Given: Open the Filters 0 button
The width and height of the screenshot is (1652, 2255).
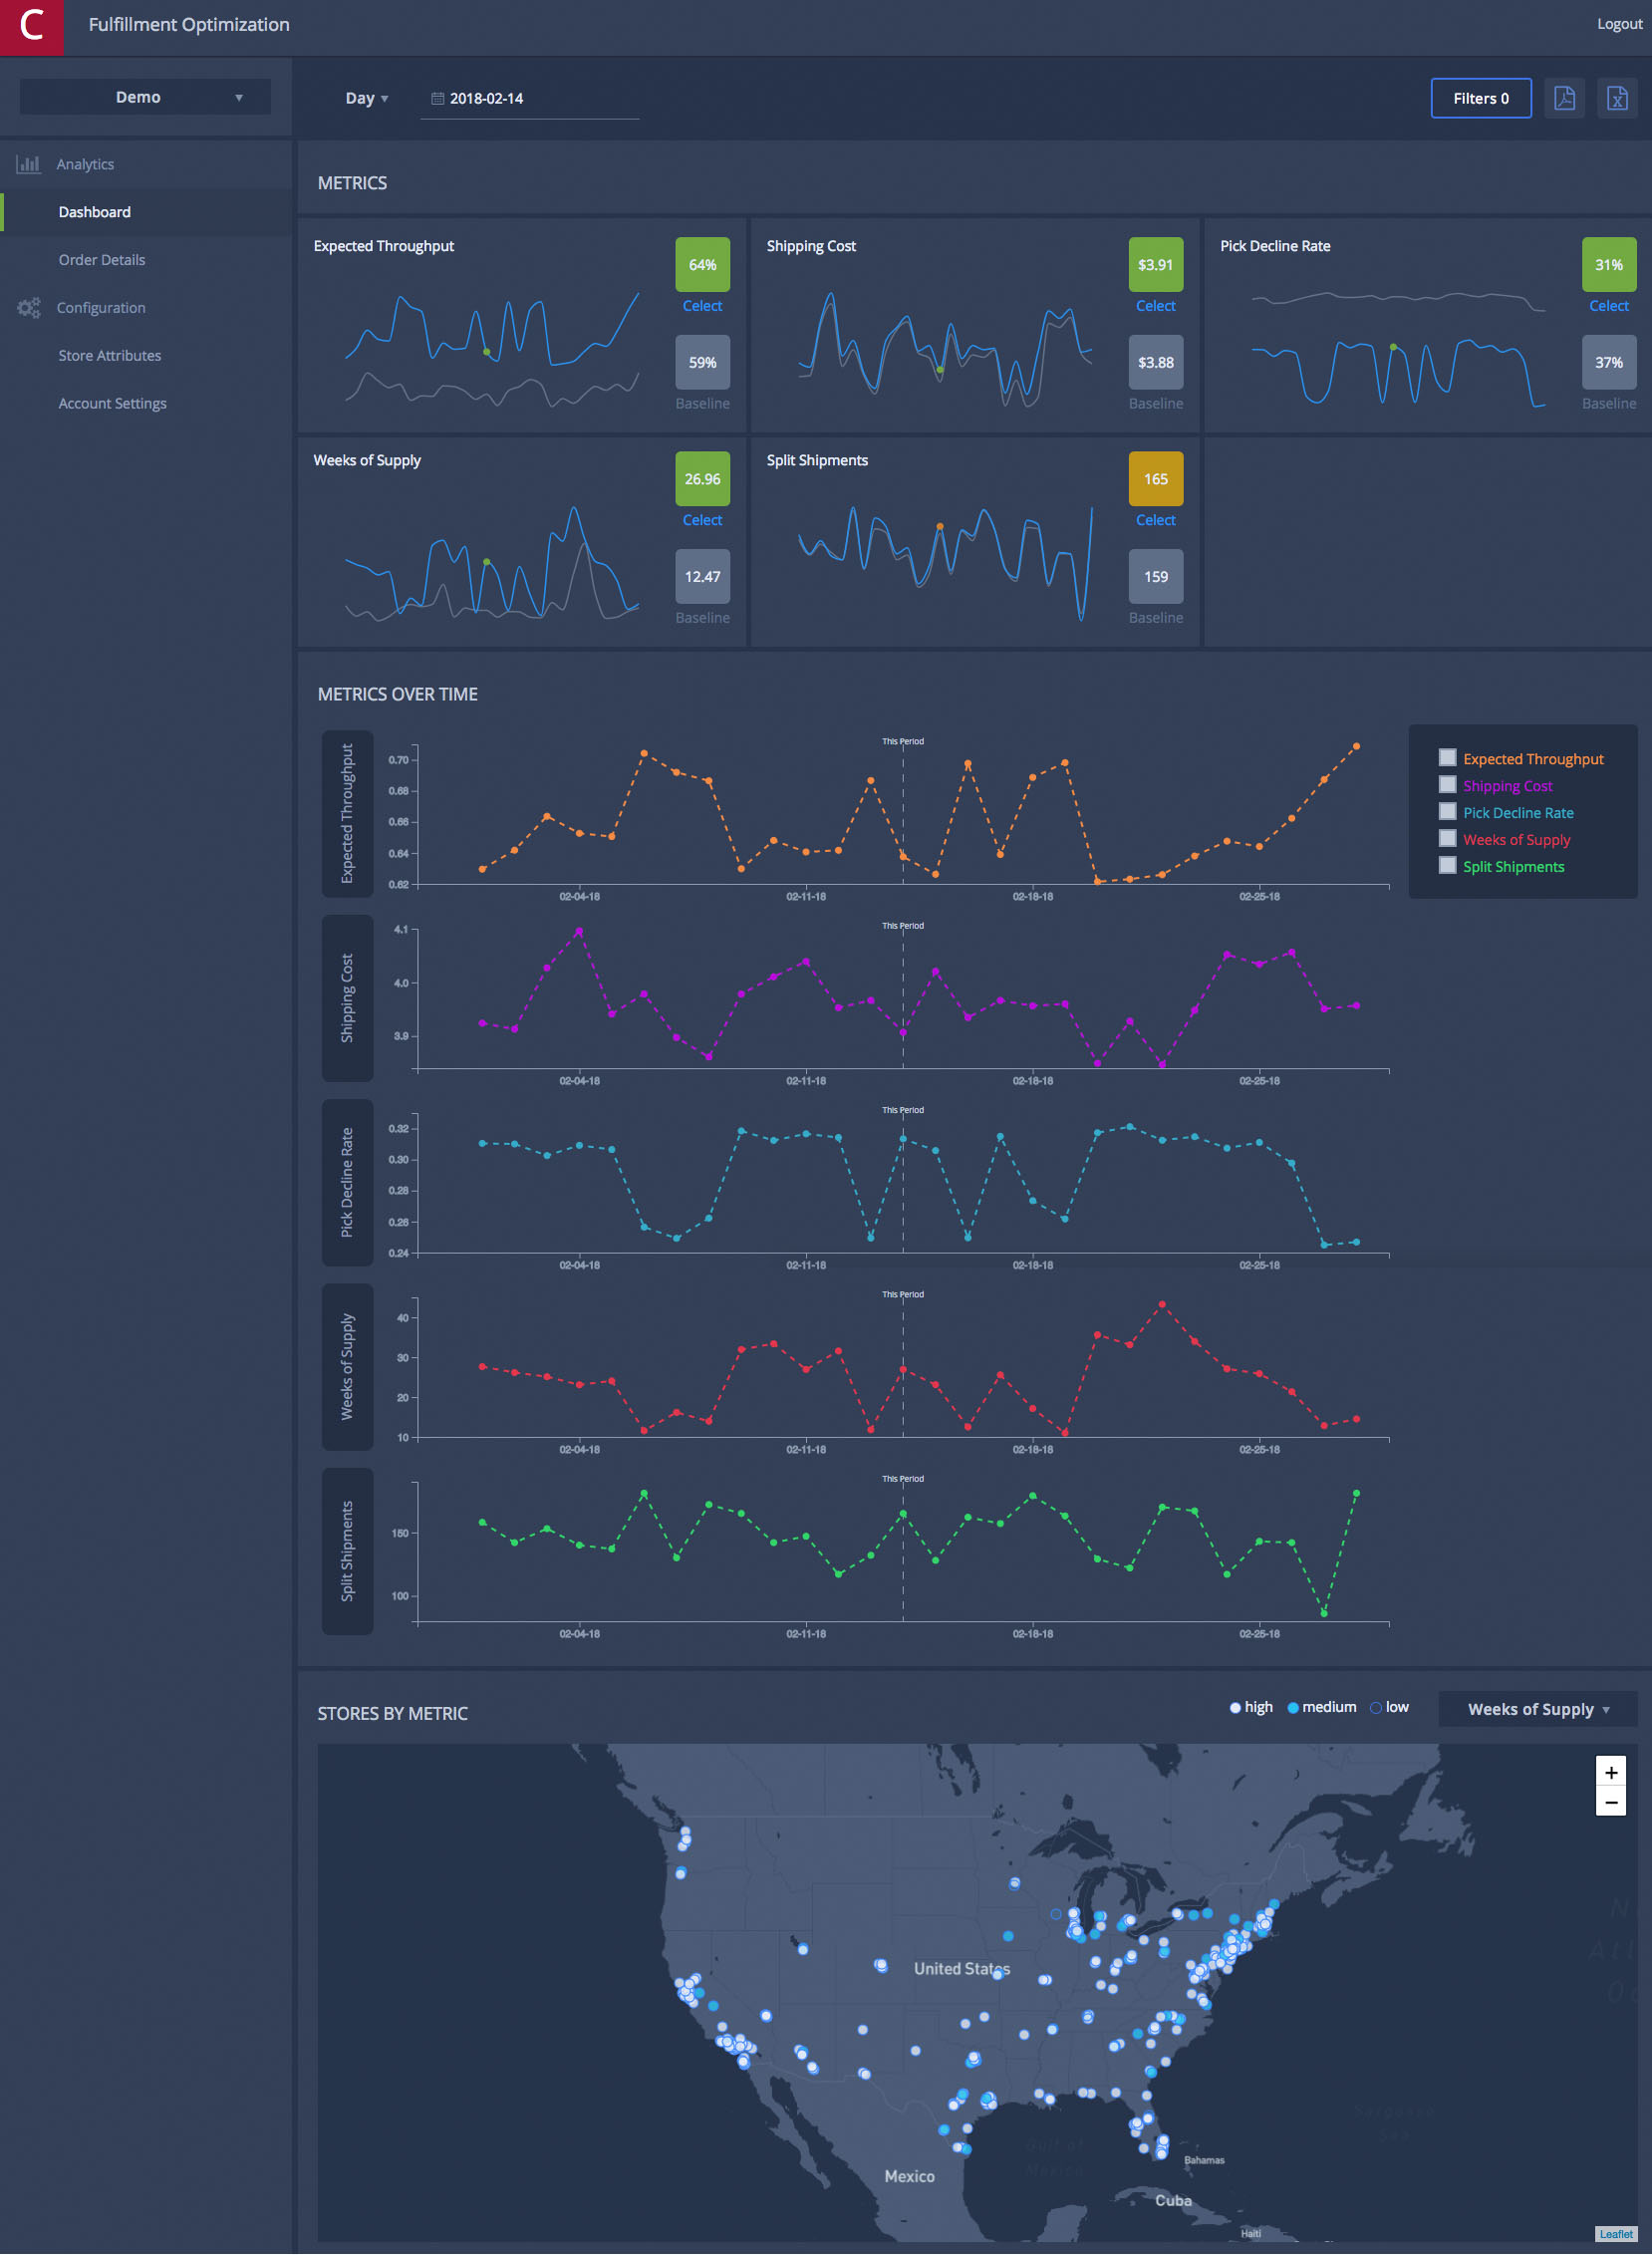Looking at the screenshot, I should click(x=1480, y=98).
